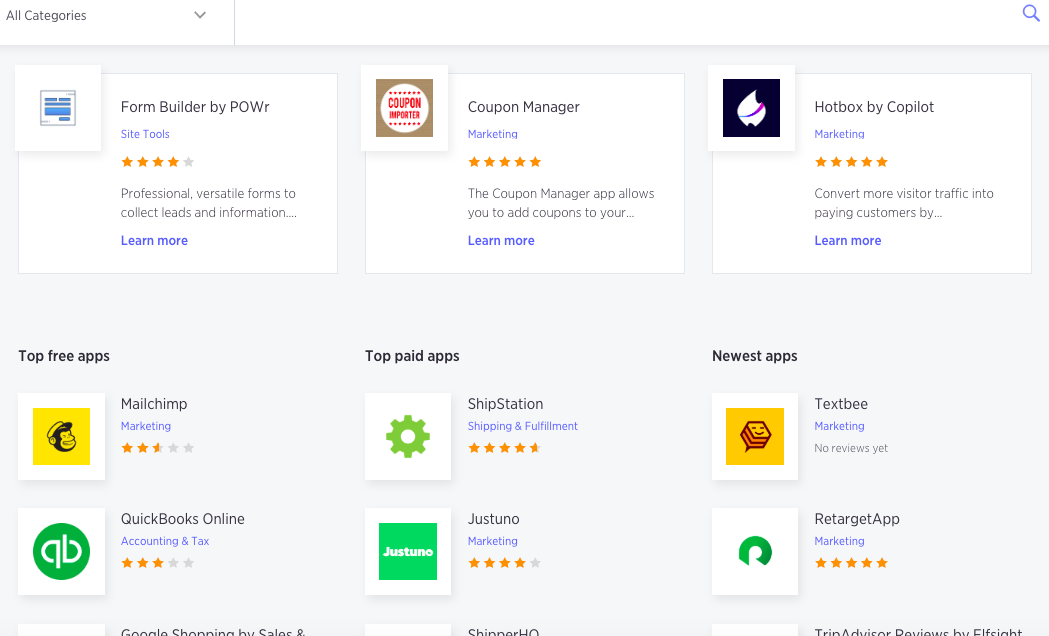1049x636 pixels.
Task: Click the Mailchimp app icon
Action: pos(62,437)
